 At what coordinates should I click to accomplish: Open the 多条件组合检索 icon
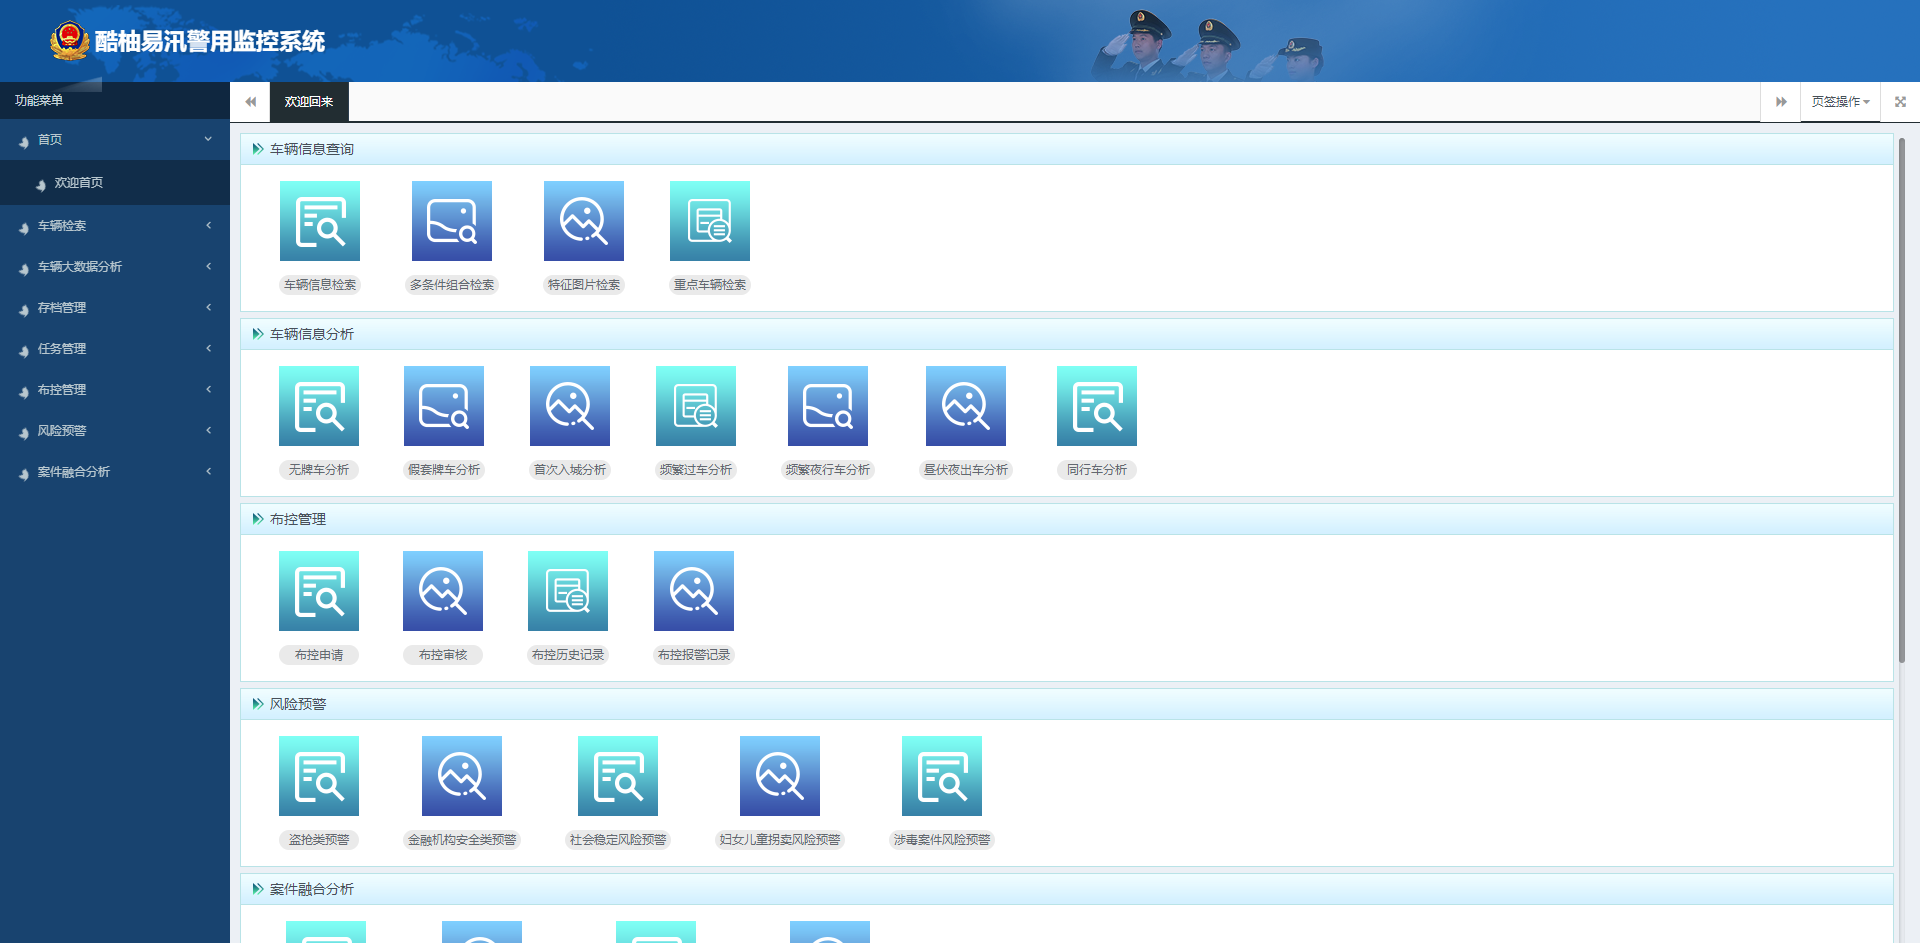click(452, 221)
